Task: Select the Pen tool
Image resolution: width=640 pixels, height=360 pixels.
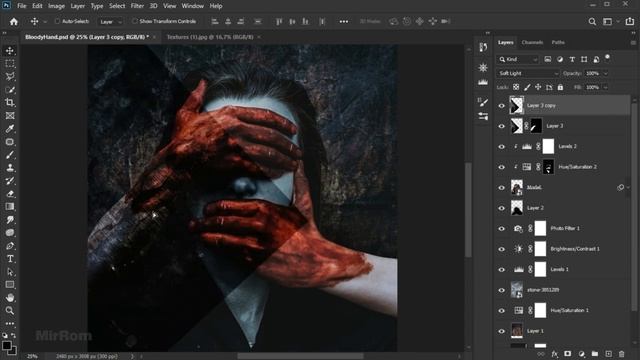Action: click(x=10, y=246)
